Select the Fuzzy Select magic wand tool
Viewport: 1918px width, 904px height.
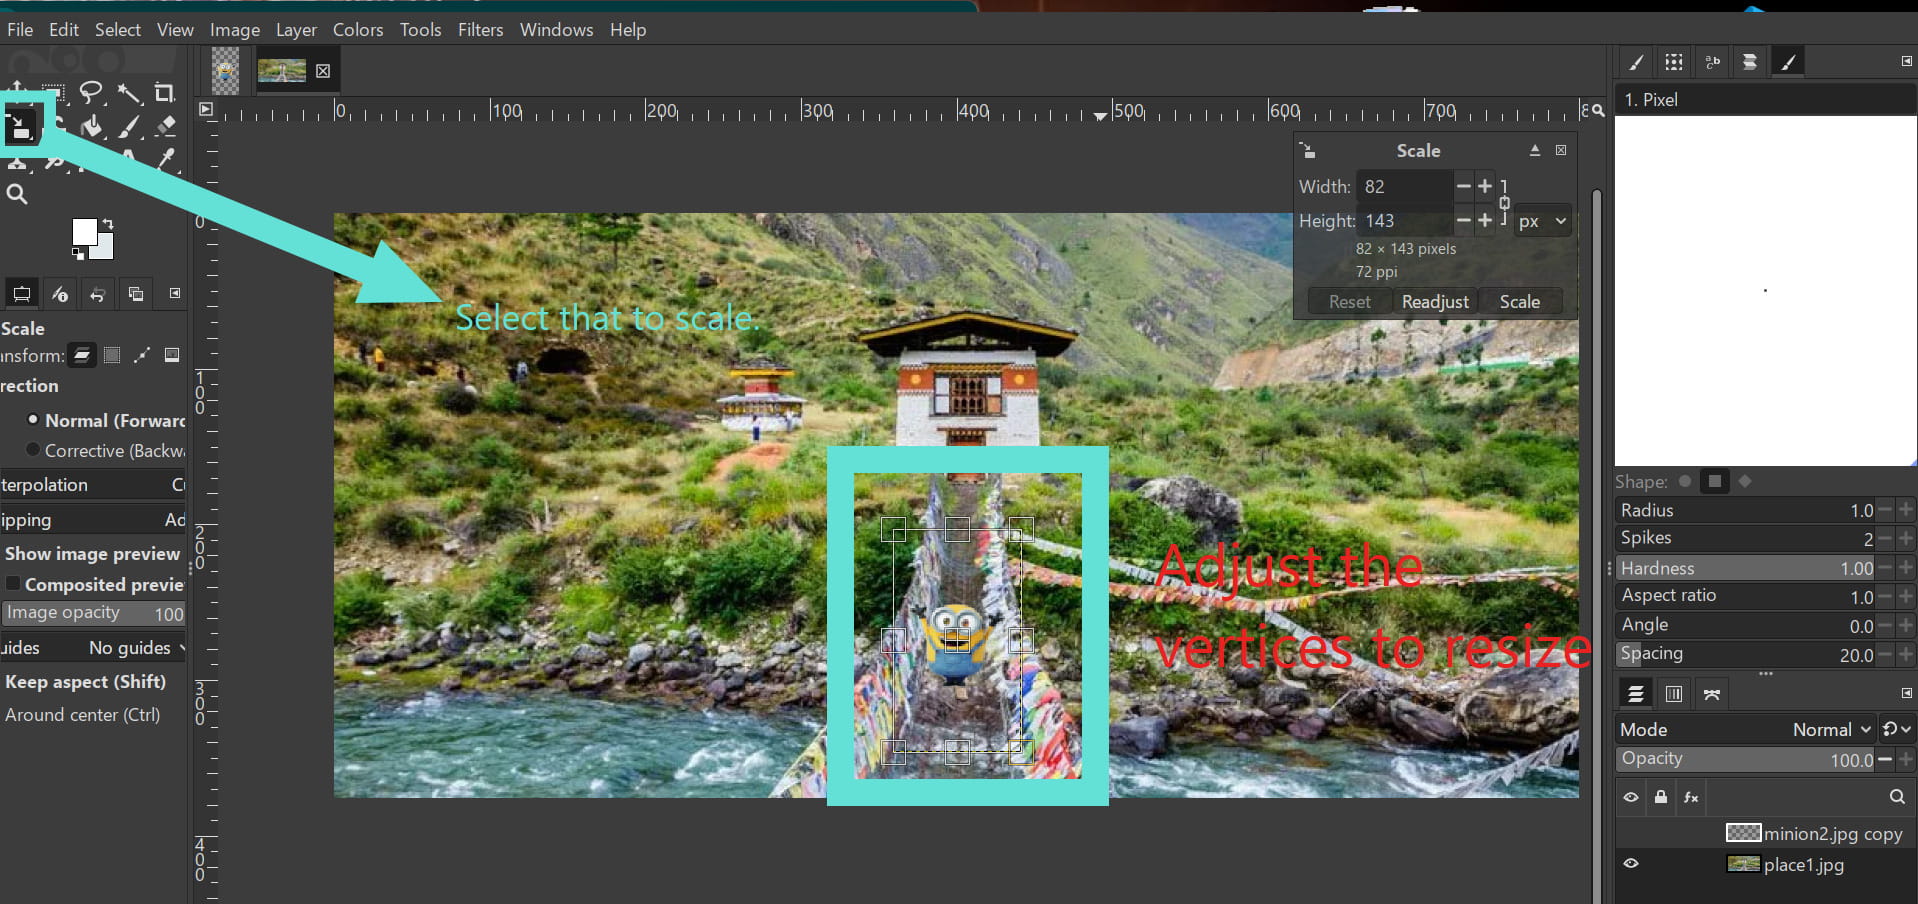pyautogui.click(x=129, y=94)
